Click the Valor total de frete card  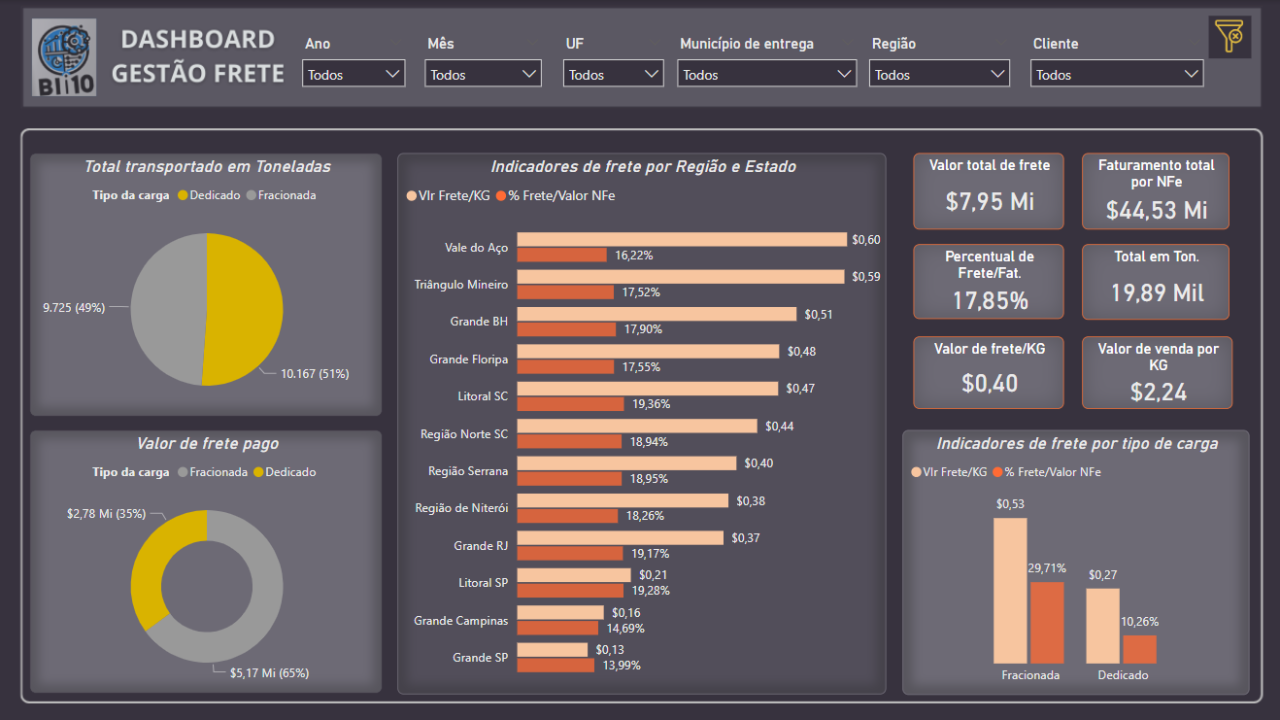click(988, 191)
